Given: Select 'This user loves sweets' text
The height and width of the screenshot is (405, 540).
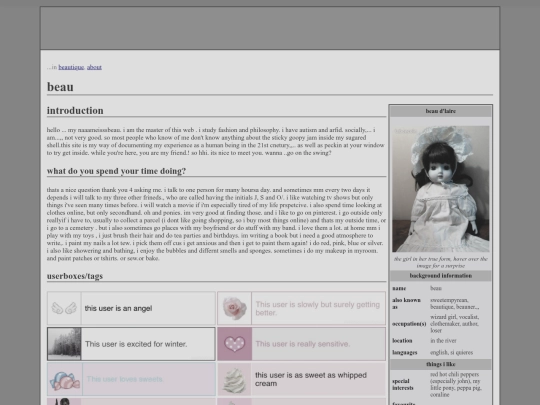Looking at the screenshot, I should pyautogui.click(x=125, y=379).
